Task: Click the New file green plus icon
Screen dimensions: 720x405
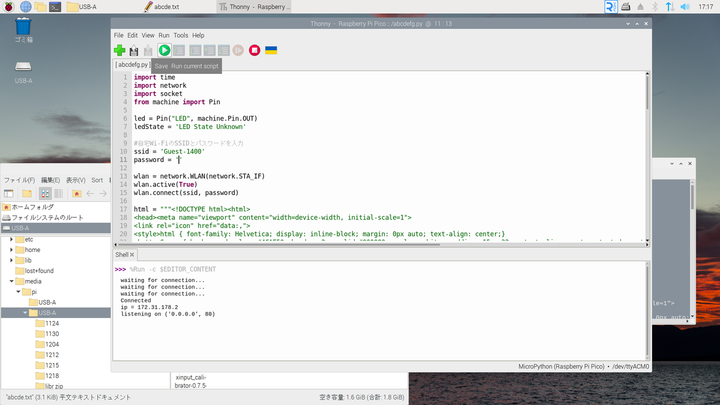Action: point(120,50)
